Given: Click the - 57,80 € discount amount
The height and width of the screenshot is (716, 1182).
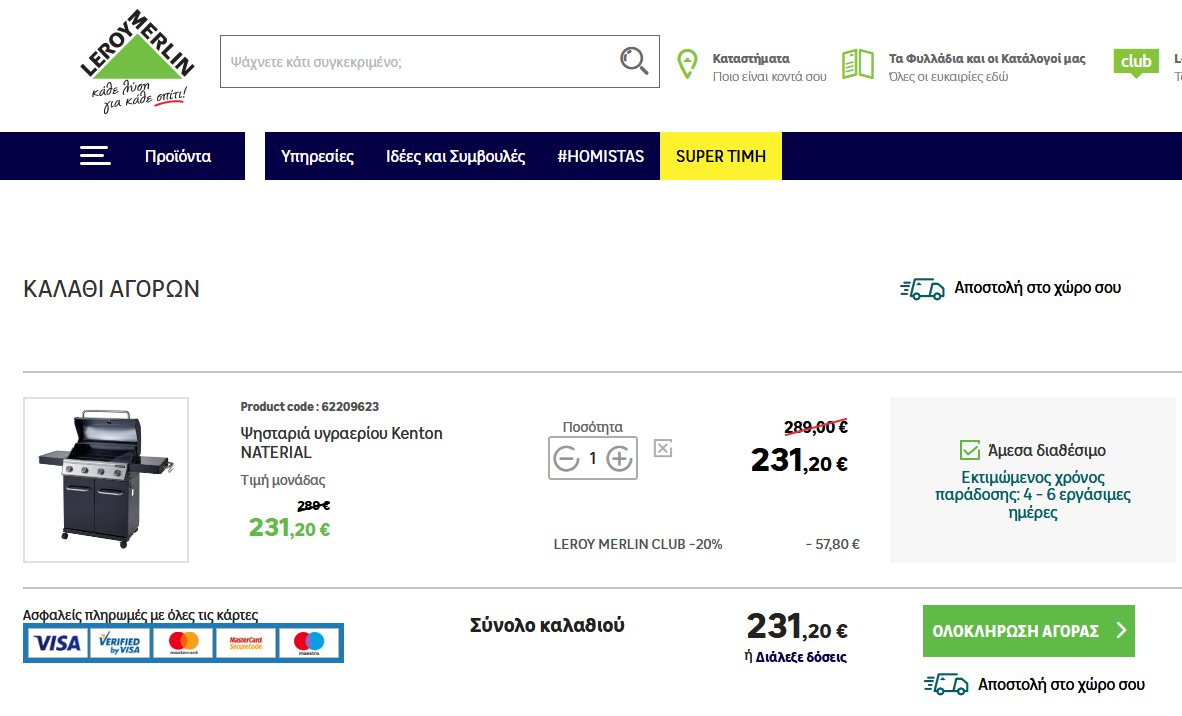Looking at the screenshot, I should pyautogui.click(x=832, y=544).
